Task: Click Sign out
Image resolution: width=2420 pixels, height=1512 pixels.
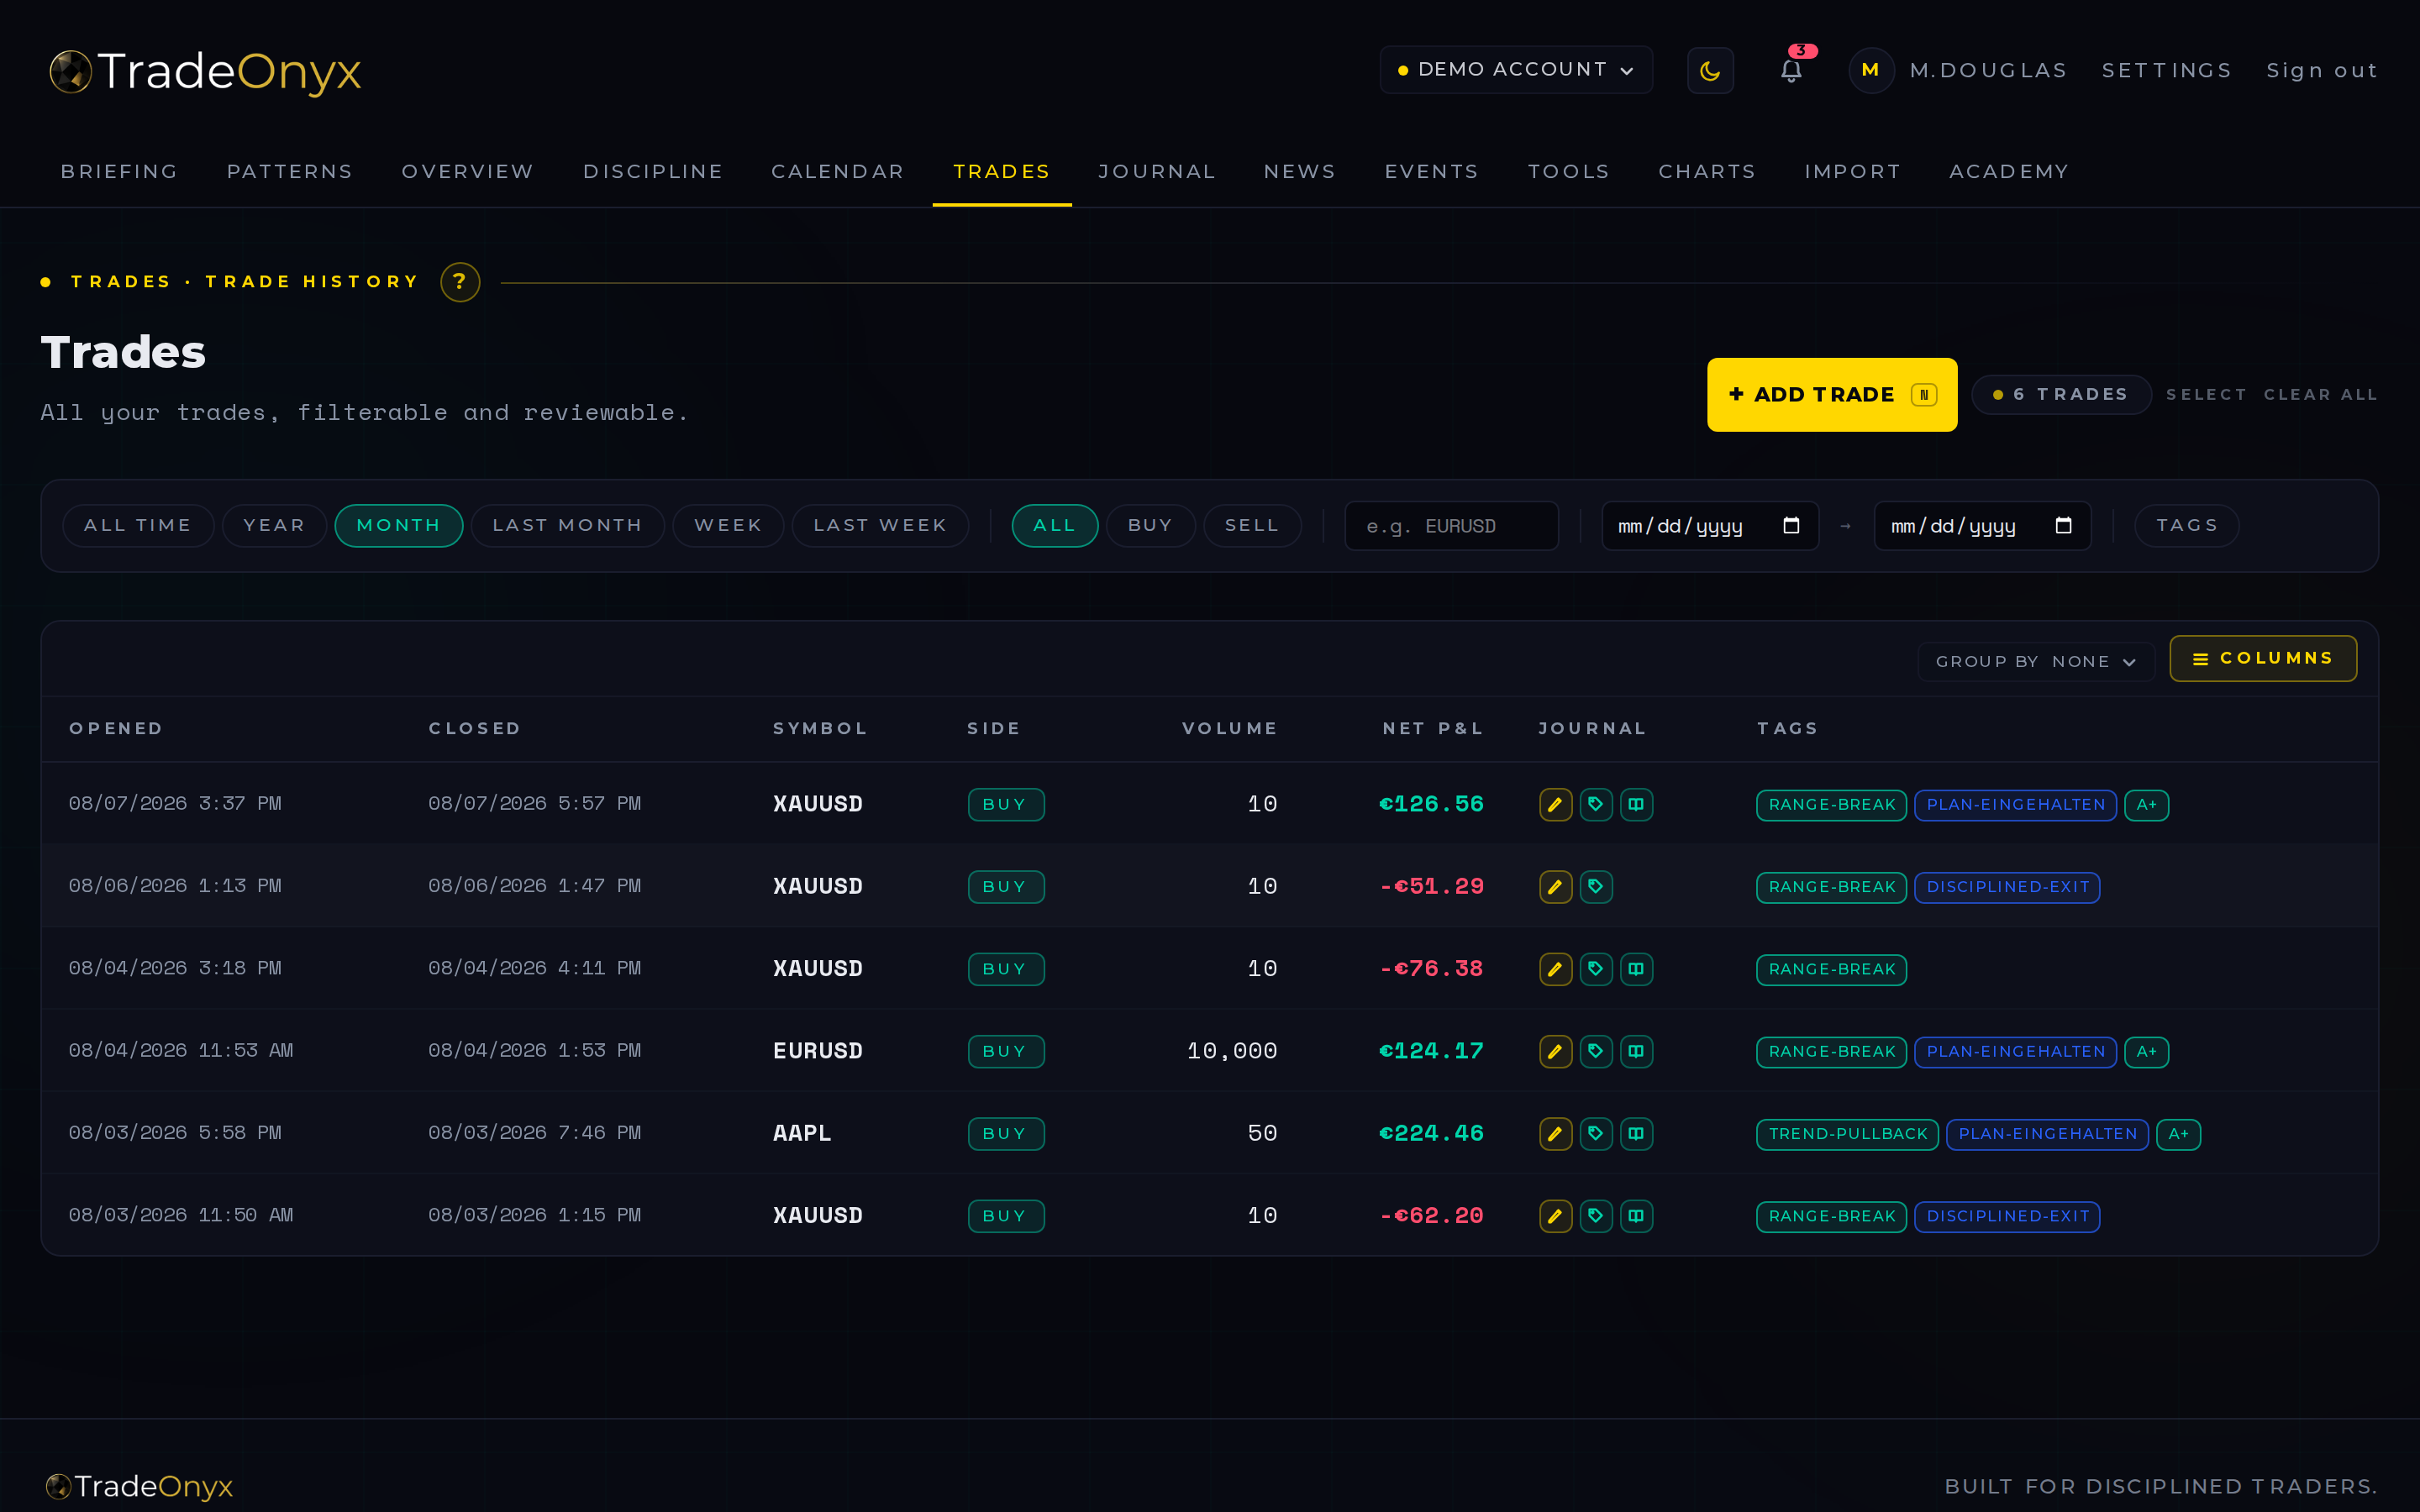Action: tap(2322, 71)
